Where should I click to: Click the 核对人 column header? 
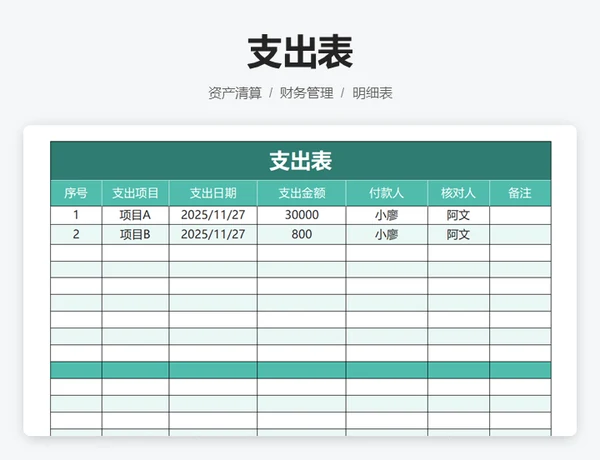458,193
